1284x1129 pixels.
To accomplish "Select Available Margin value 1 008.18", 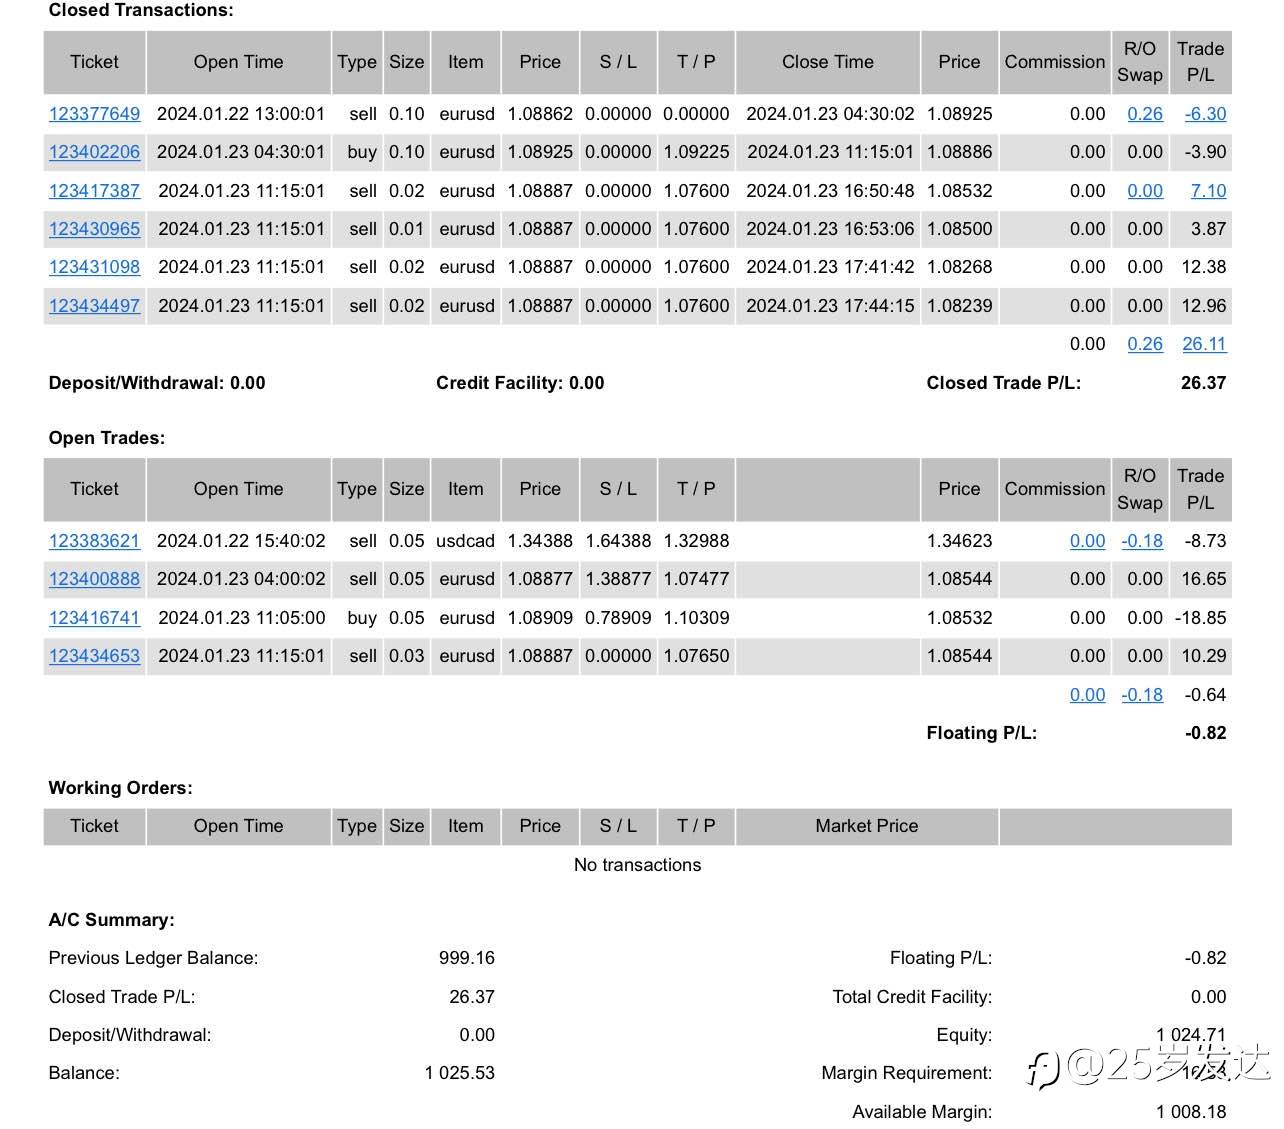I will [x=1191, y=1112].
